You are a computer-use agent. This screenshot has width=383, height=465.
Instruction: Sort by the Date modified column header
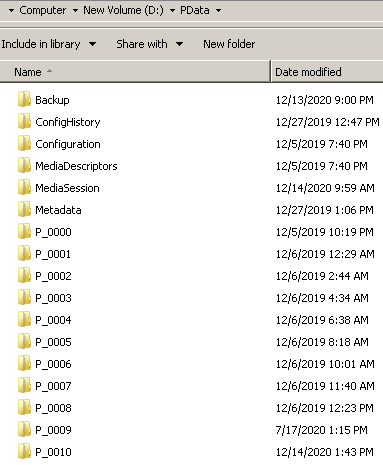(327, 72)
